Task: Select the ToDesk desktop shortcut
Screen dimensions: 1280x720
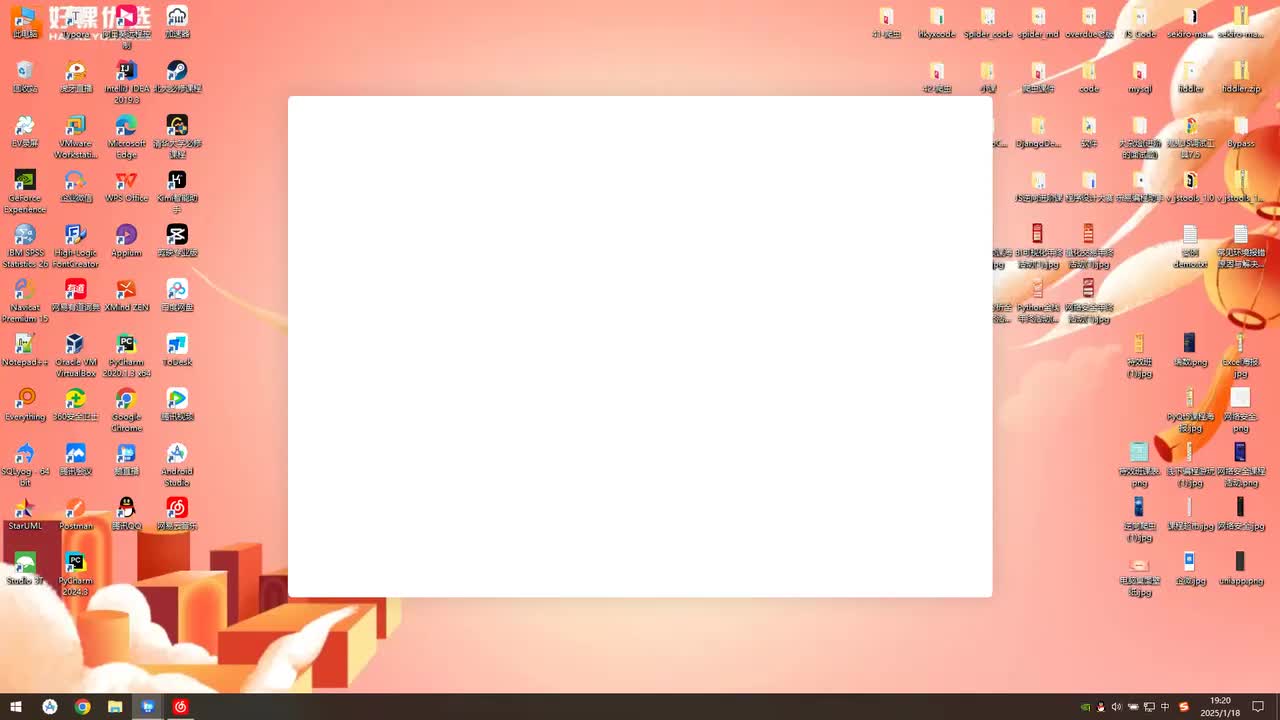Action: tap(177, 350)
